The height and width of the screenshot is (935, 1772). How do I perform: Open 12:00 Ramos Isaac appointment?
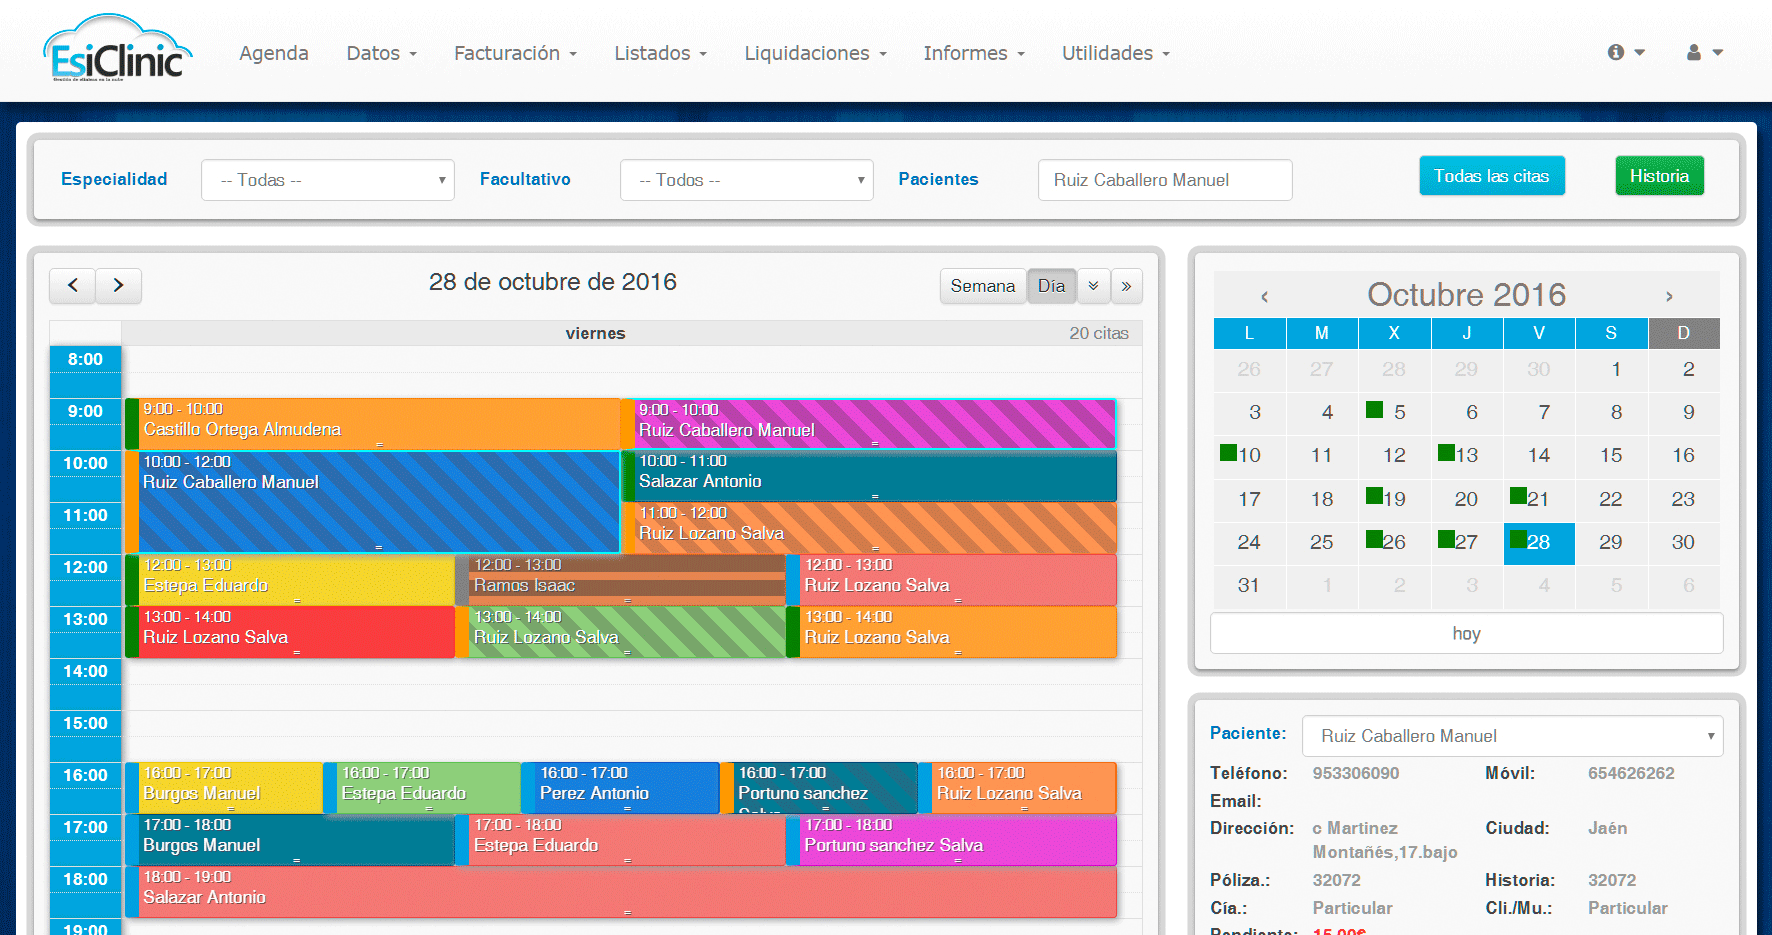(x=621, y=580)
